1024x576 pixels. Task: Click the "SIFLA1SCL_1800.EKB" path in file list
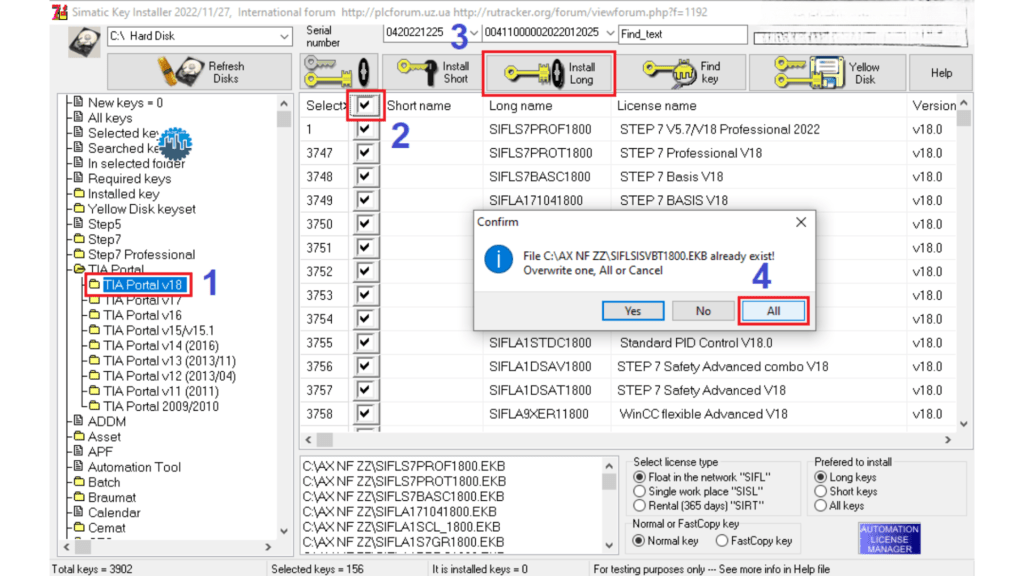401,526
